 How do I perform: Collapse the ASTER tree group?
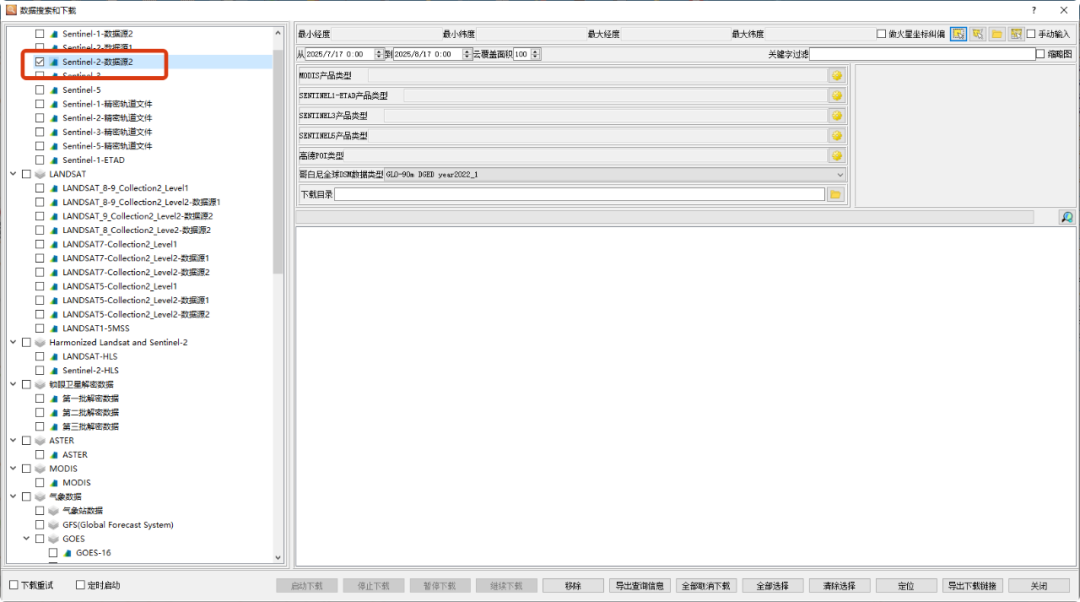pyautogui.click(x=13, y=441)
